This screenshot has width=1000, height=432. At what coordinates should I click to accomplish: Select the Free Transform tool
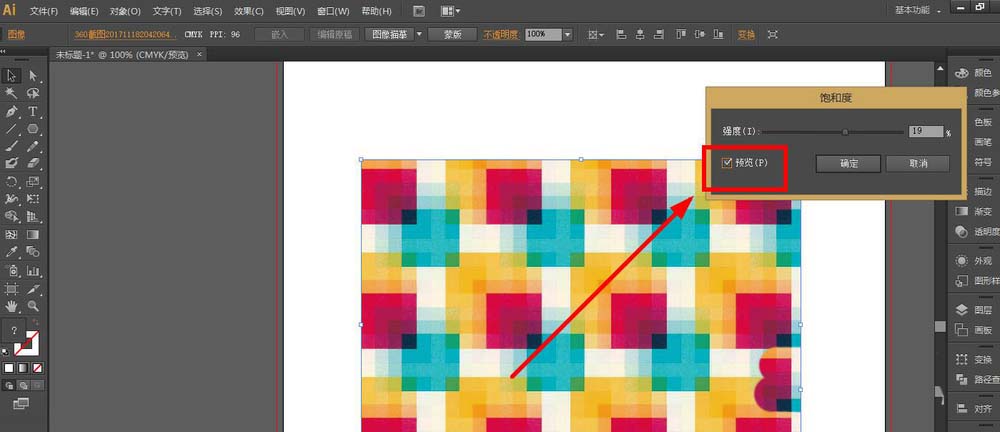coord(33,199)
